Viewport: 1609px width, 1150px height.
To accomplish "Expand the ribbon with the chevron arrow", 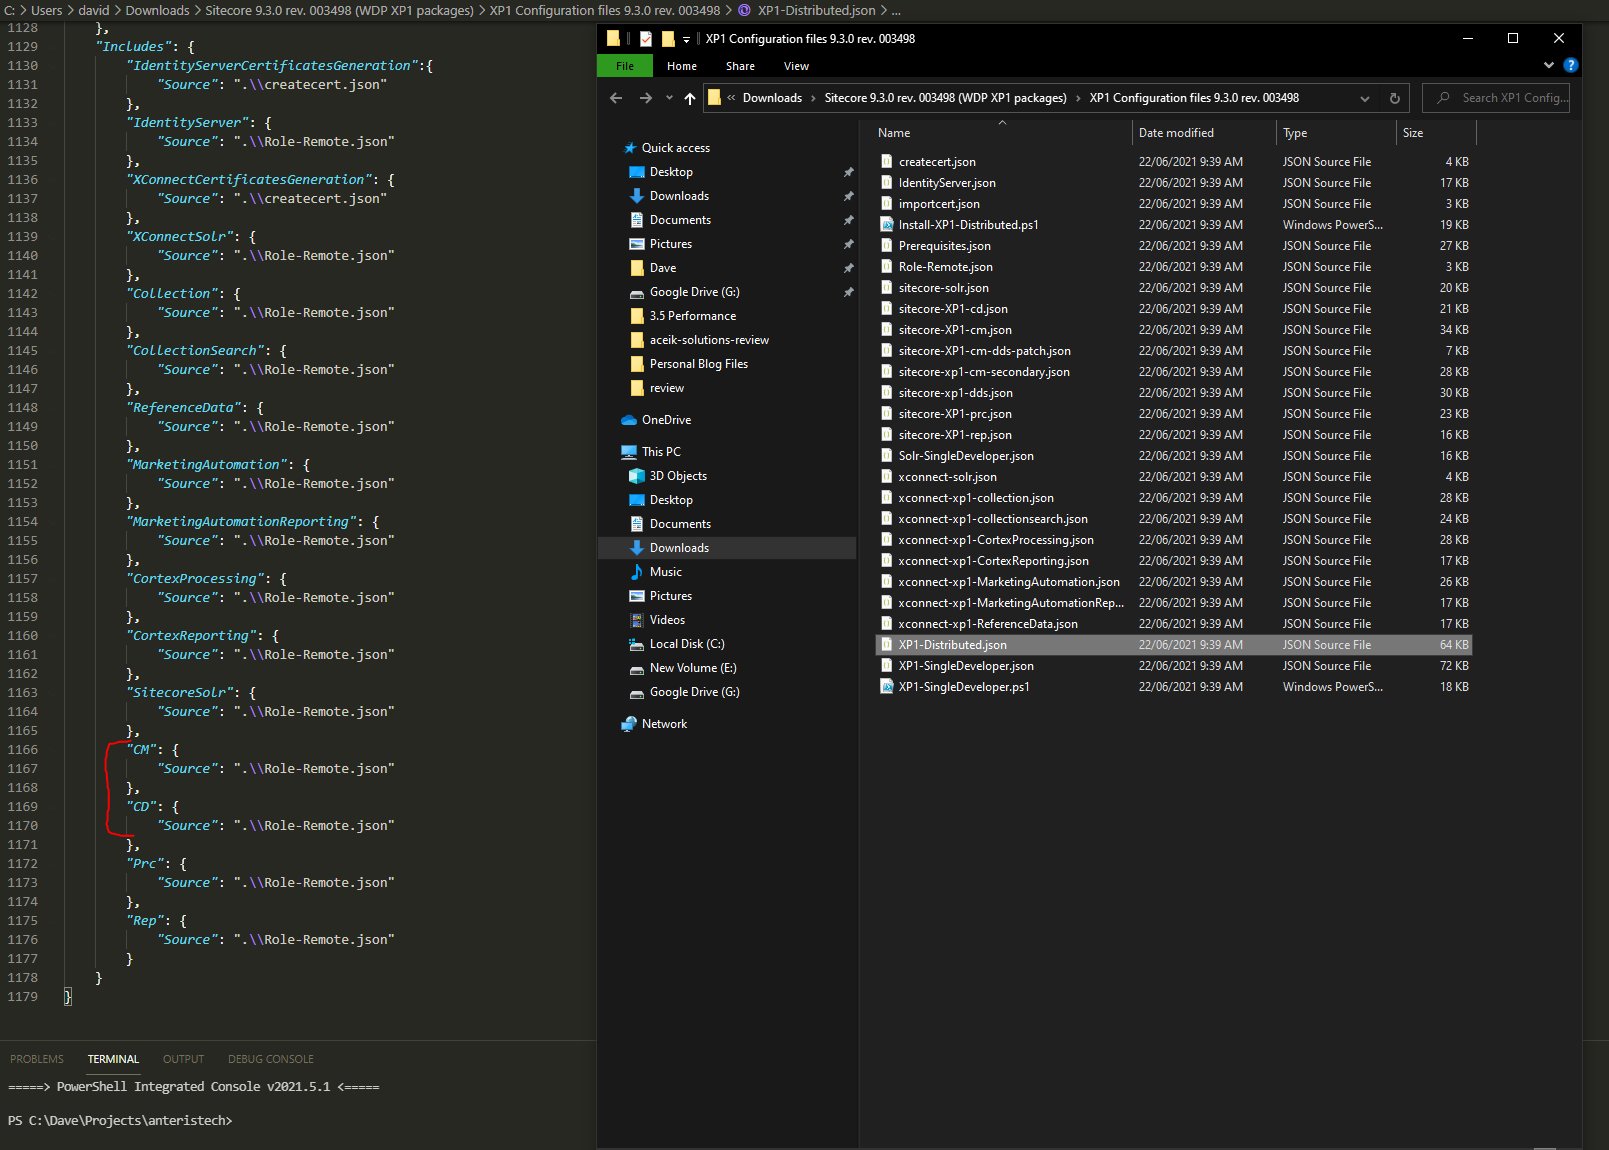I will coord(1549,66).
